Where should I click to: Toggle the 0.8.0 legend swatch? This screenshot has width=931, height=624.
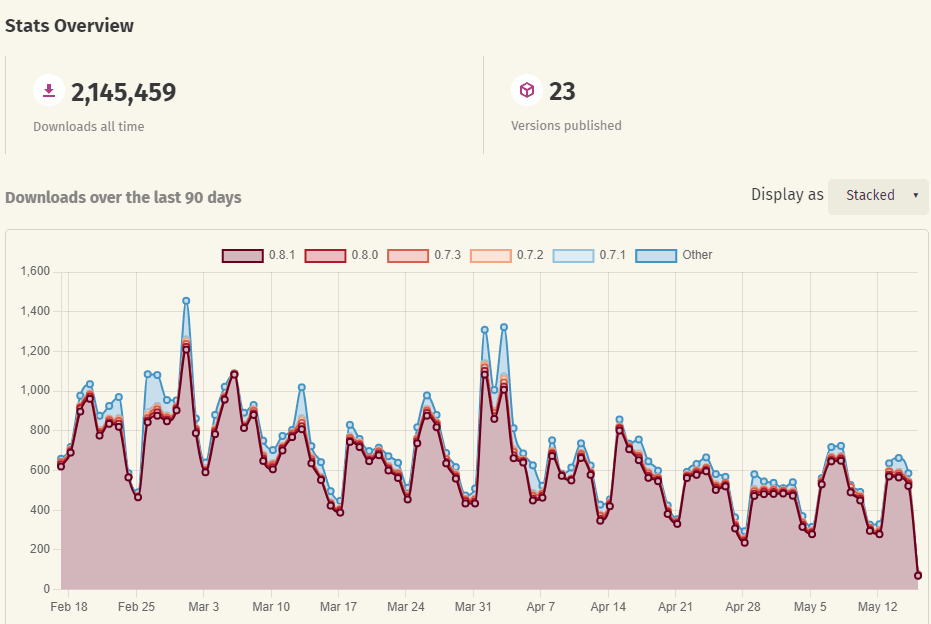(325, 255)
